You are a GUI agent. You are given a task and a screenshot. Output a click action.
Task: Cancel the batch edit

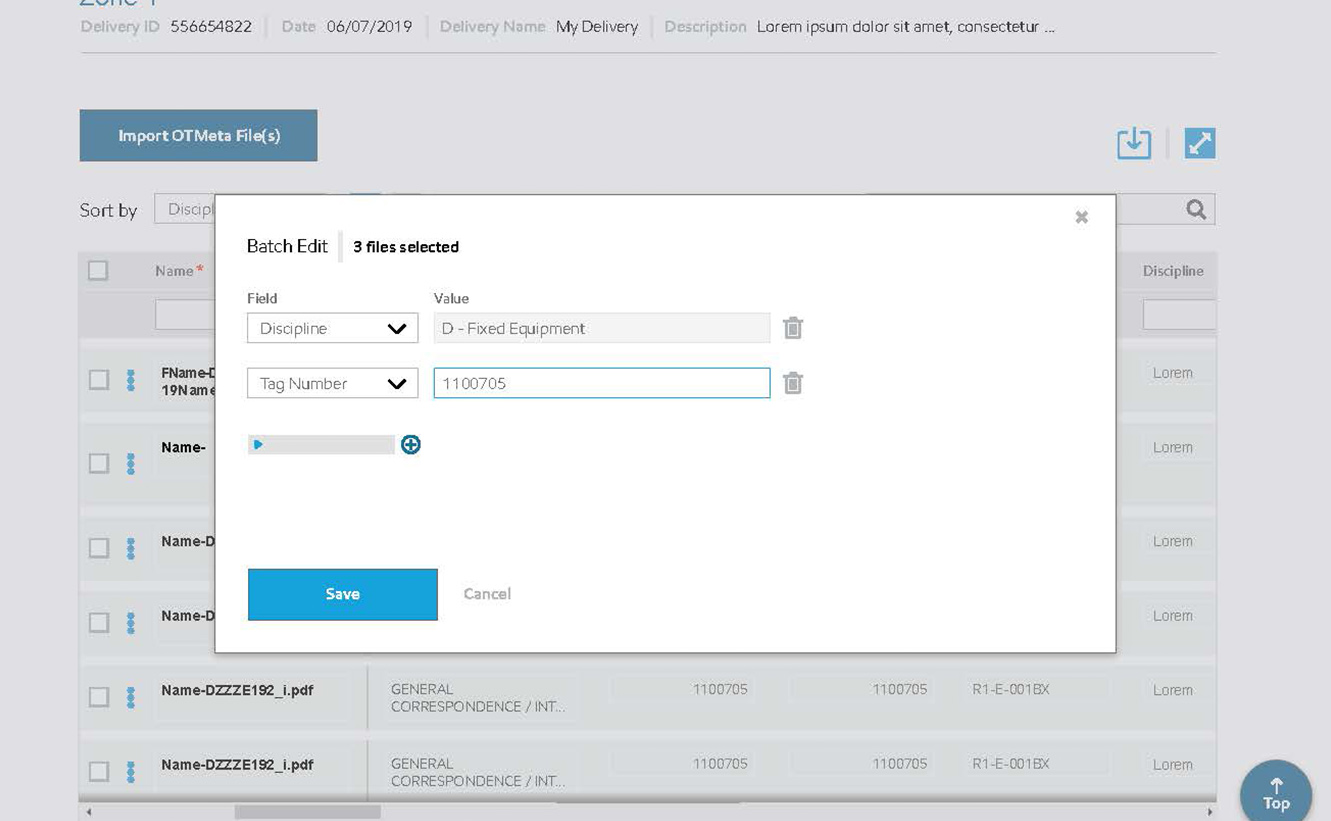tap(487, 593)
